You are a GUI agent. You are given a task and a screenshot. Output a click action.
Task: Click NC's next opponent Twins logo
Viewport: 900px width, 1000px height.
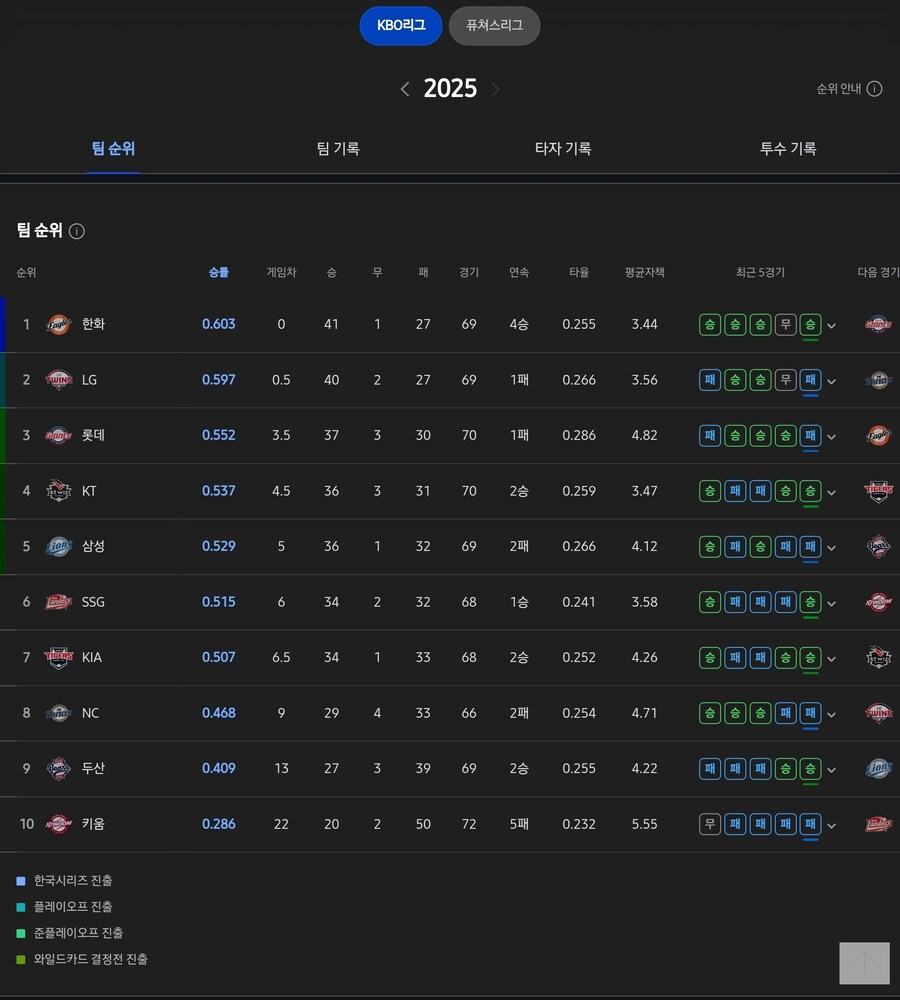(x=878, y=713)
